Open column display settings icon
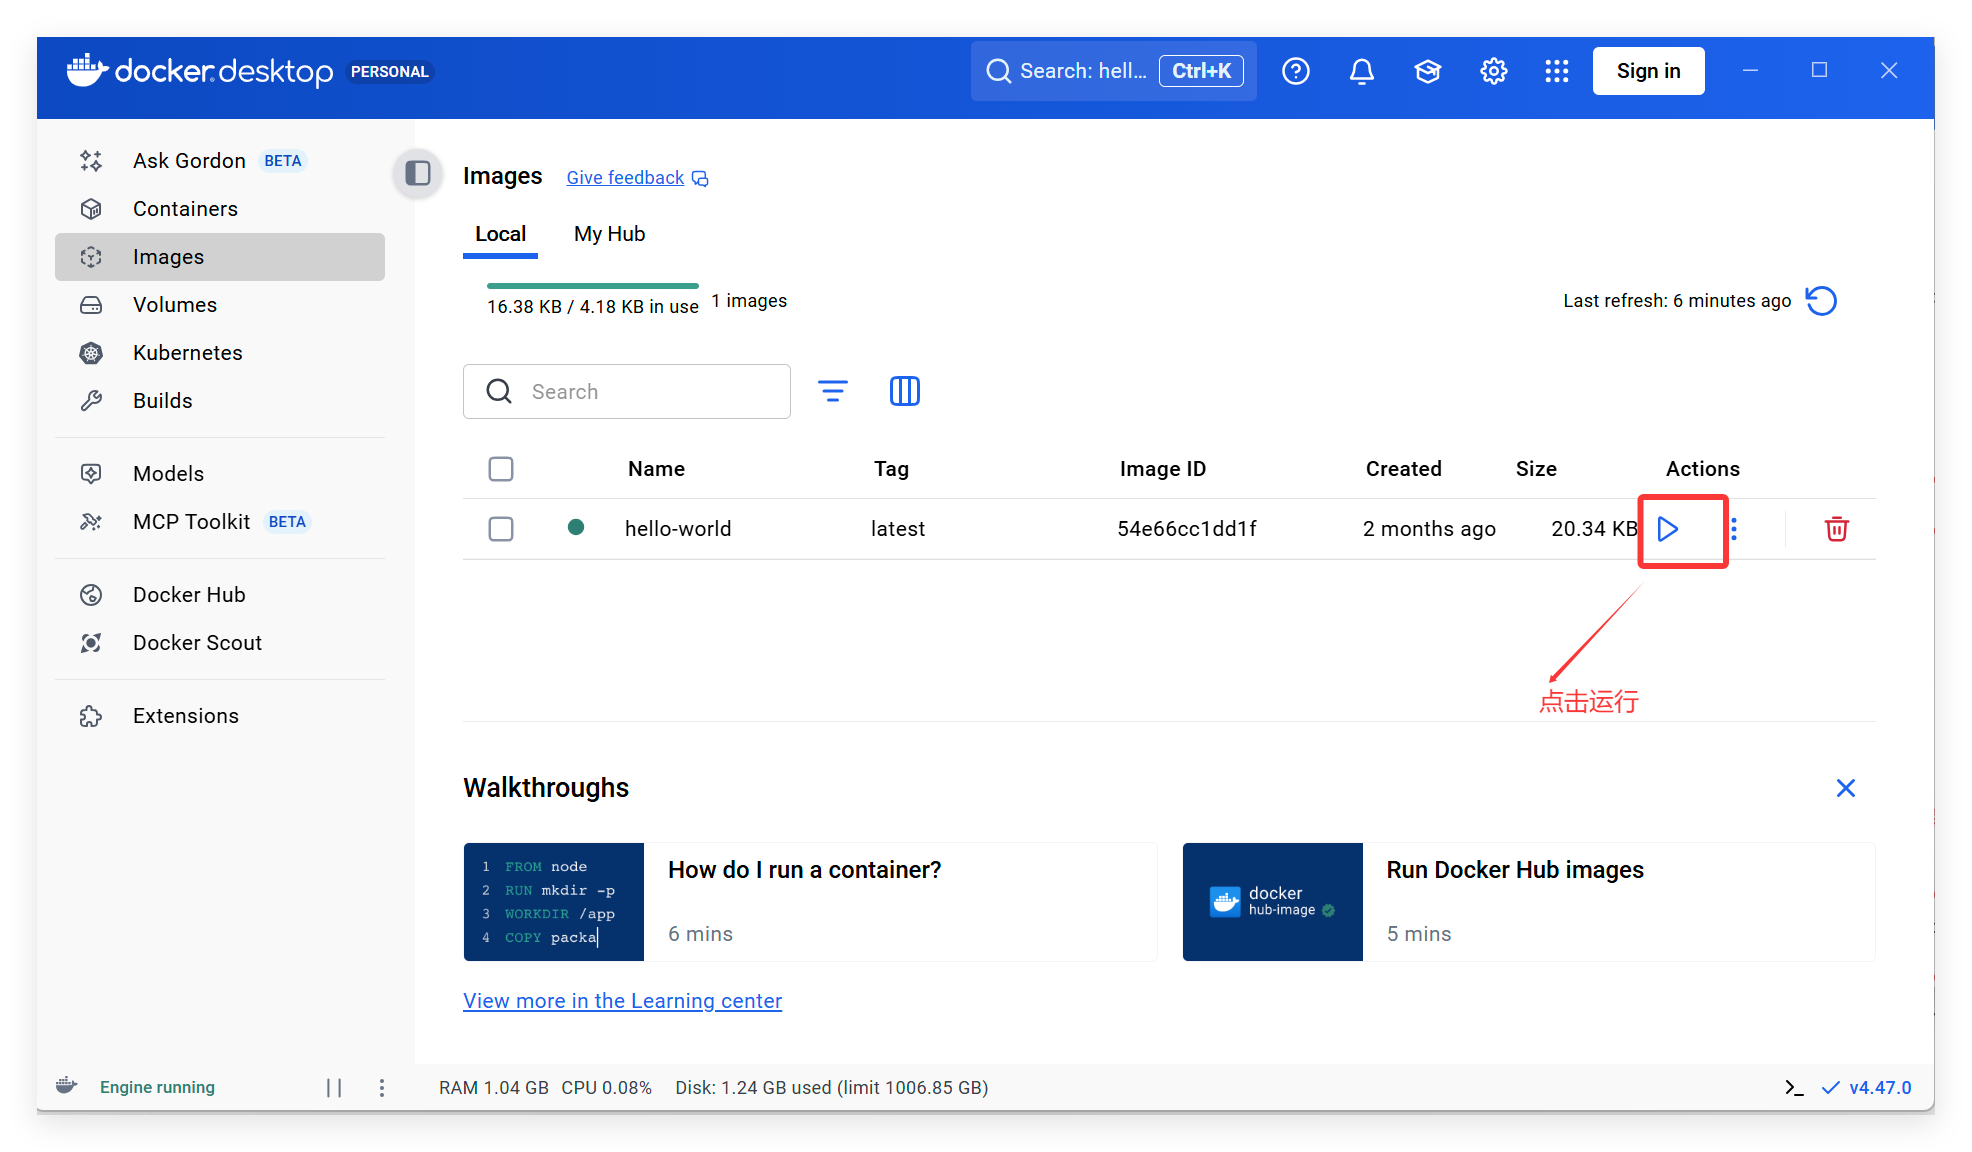 pyautogui.click(x=904, y=391)
